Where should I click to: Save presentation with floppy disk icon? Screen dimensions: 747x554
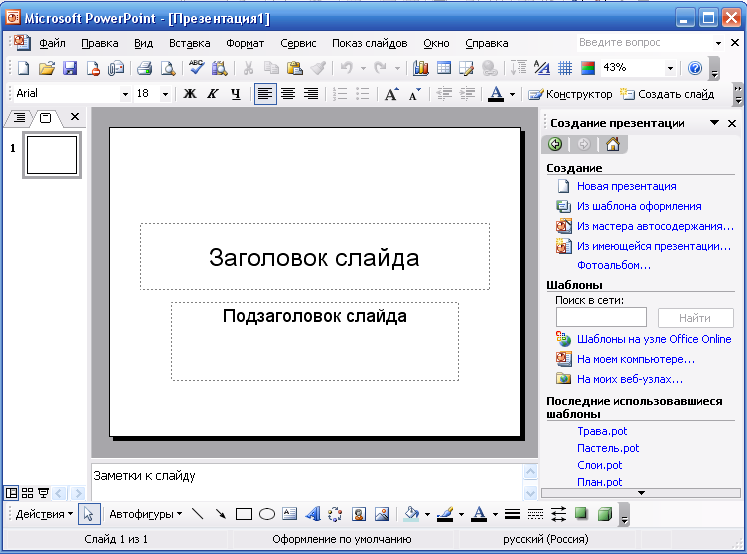[x=70, y=68]
